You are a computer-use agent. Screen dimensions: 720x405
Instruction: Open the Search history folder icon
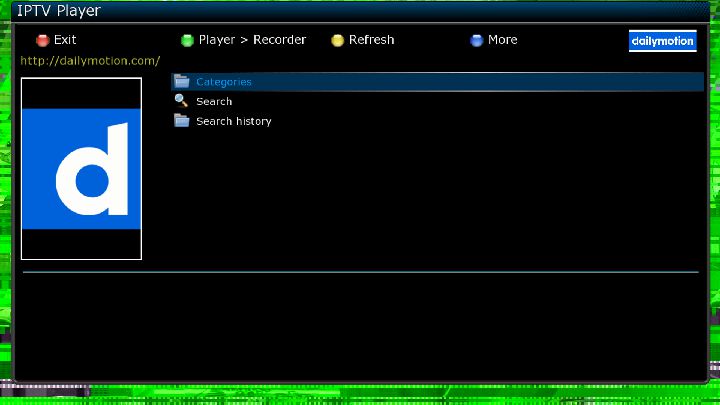[x=182, y=120]
